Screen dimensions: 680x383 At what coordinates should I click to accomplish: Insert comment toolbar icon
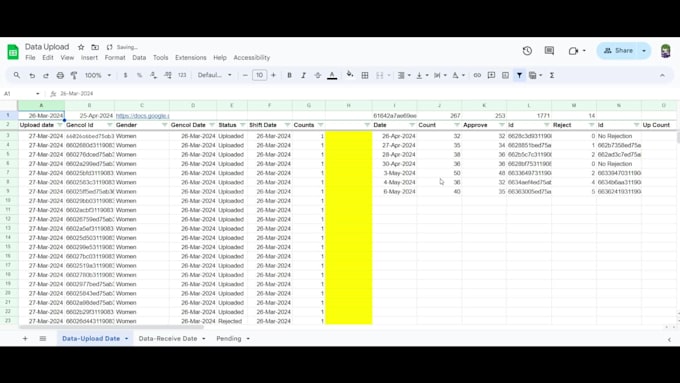[x=491, y=75]
